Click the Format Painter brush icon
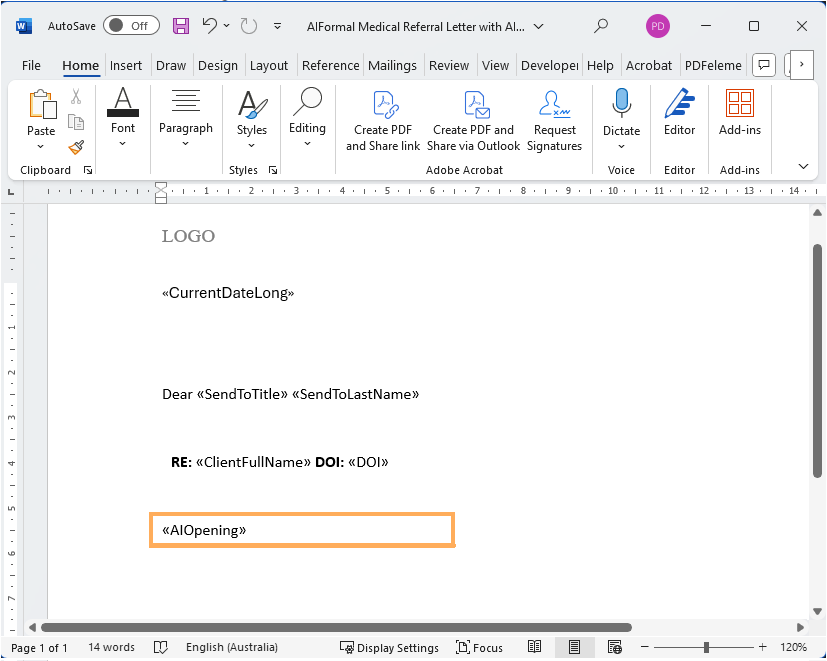The image size is (827, 661). [x=76, y=147]
